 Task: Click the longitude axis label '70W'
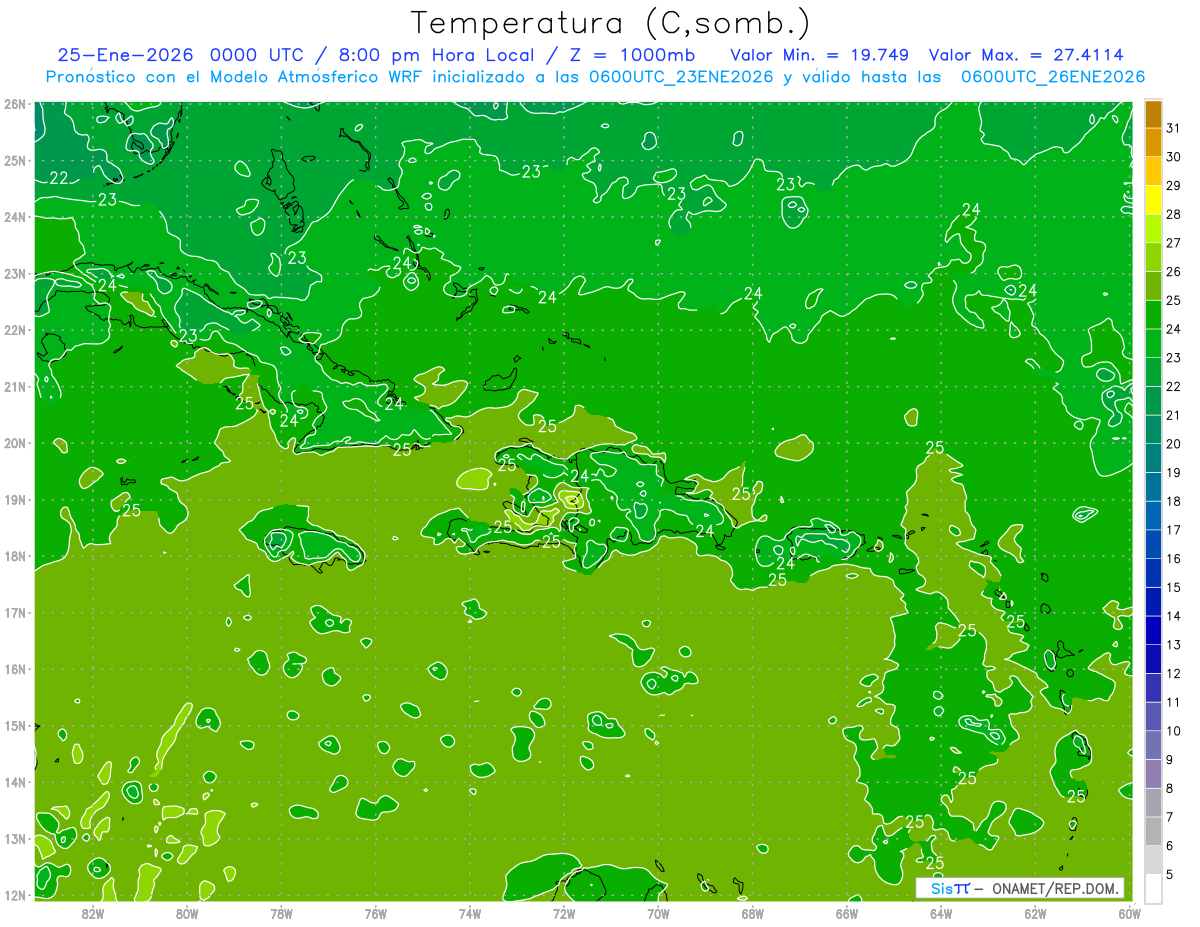[x=658, y=913]
